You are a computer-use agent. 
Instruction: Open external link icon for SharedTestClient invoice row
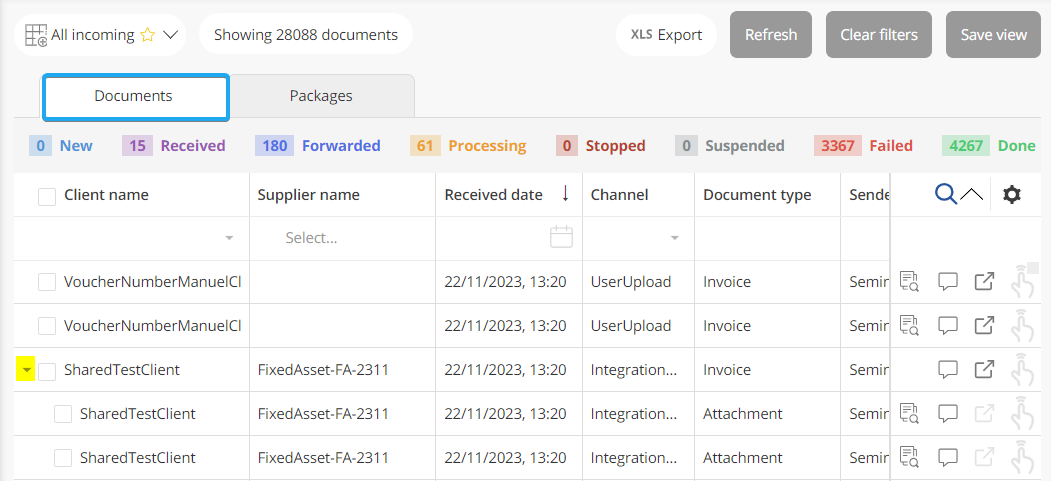click(984, 370)
